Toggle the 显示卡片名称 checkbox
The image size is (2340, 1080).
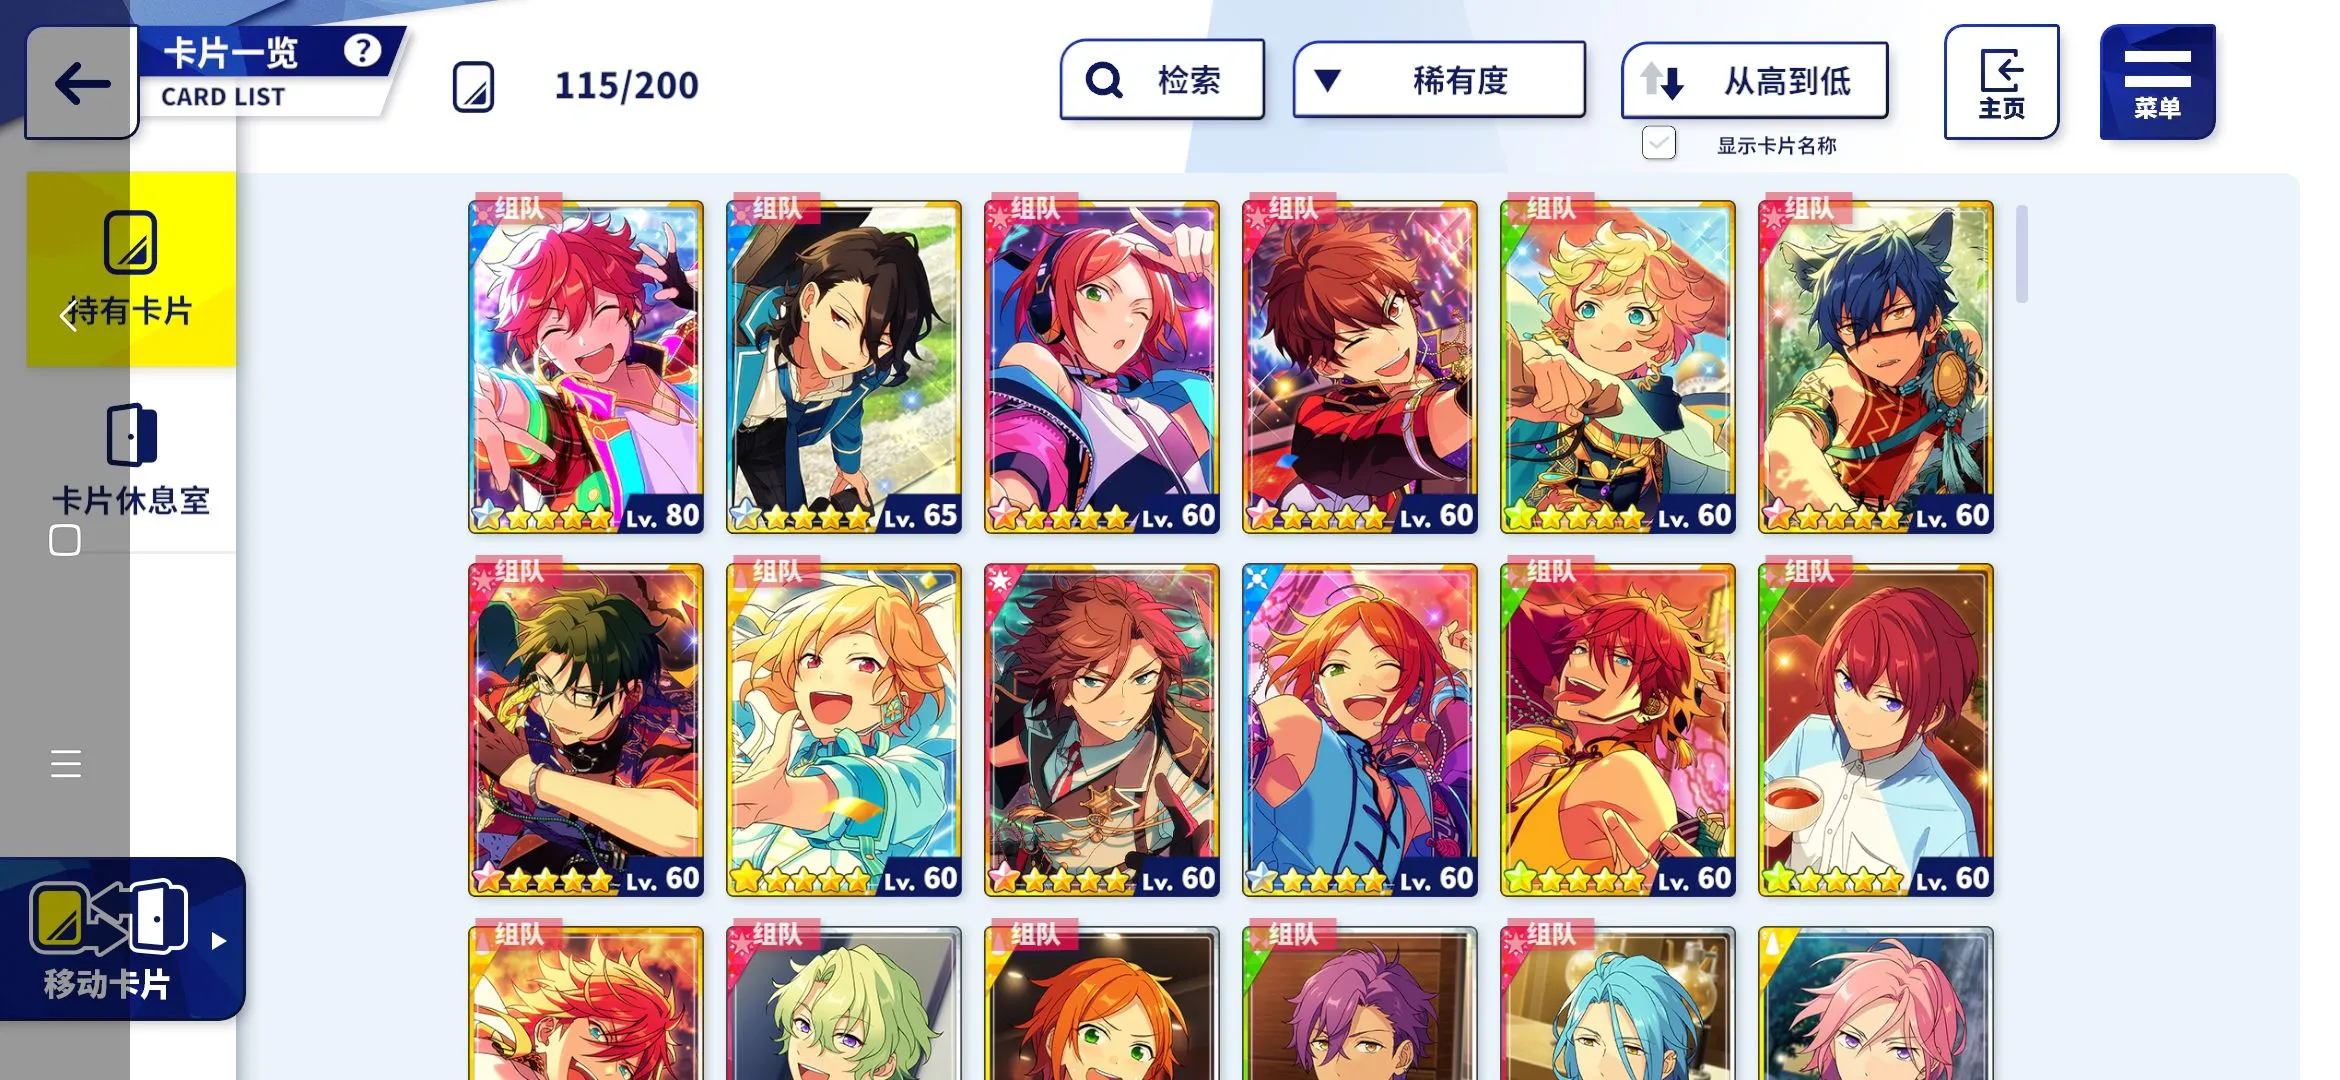[1659, 143]
